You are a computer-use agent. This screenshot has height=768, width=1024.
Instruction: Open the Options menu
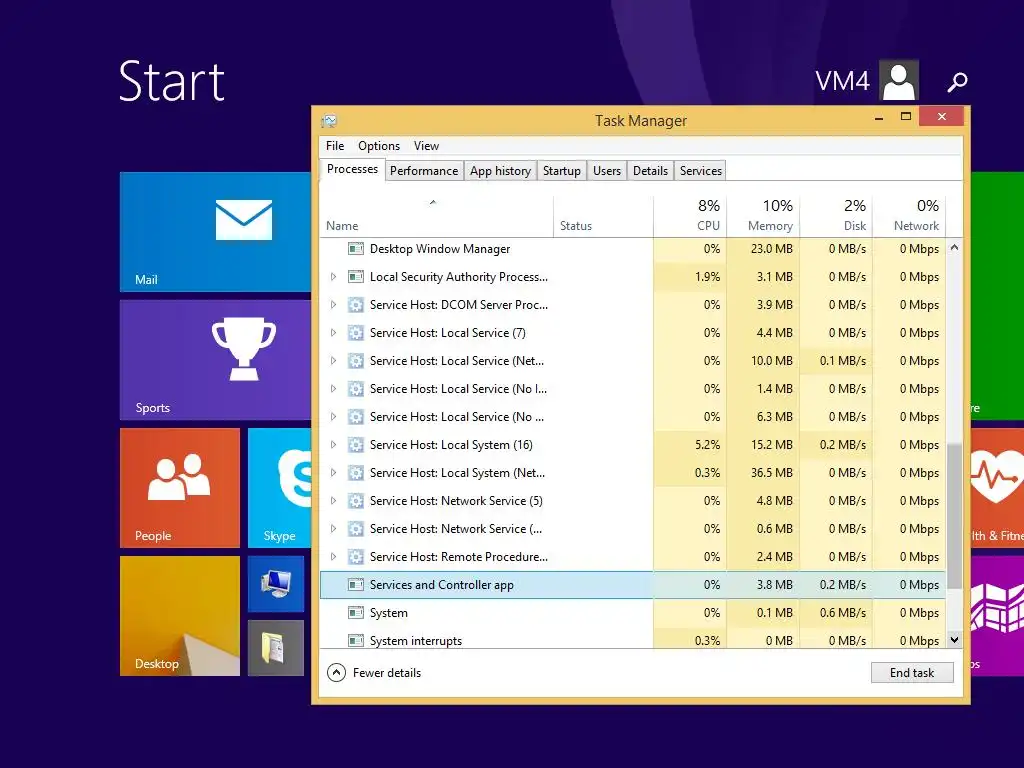[379, 146]
